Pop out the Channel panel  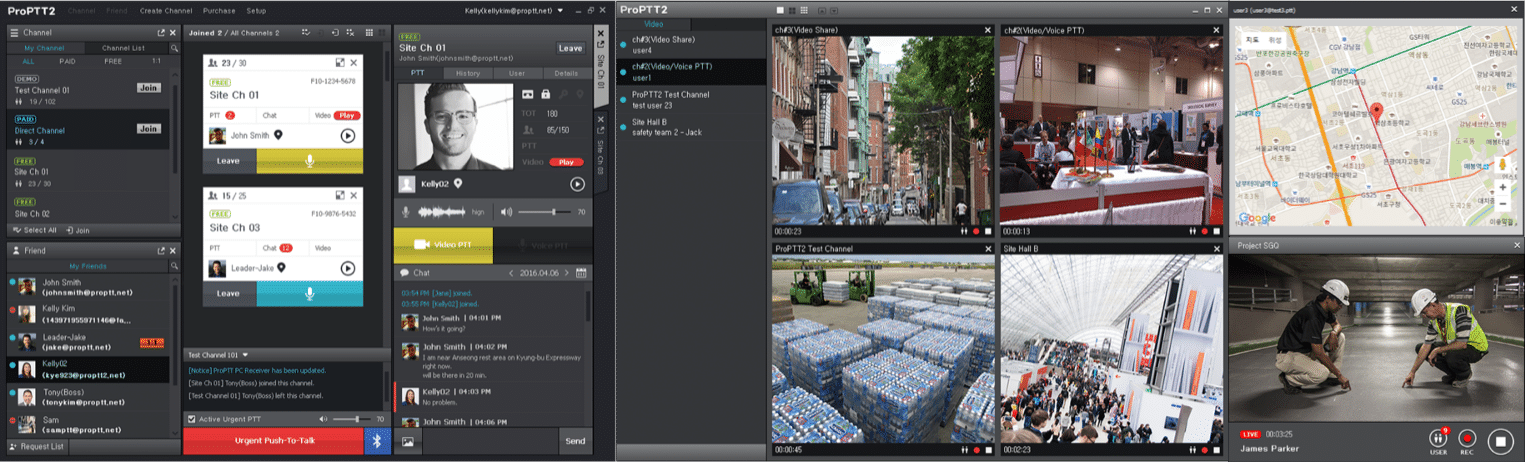[x=160, y=33]
